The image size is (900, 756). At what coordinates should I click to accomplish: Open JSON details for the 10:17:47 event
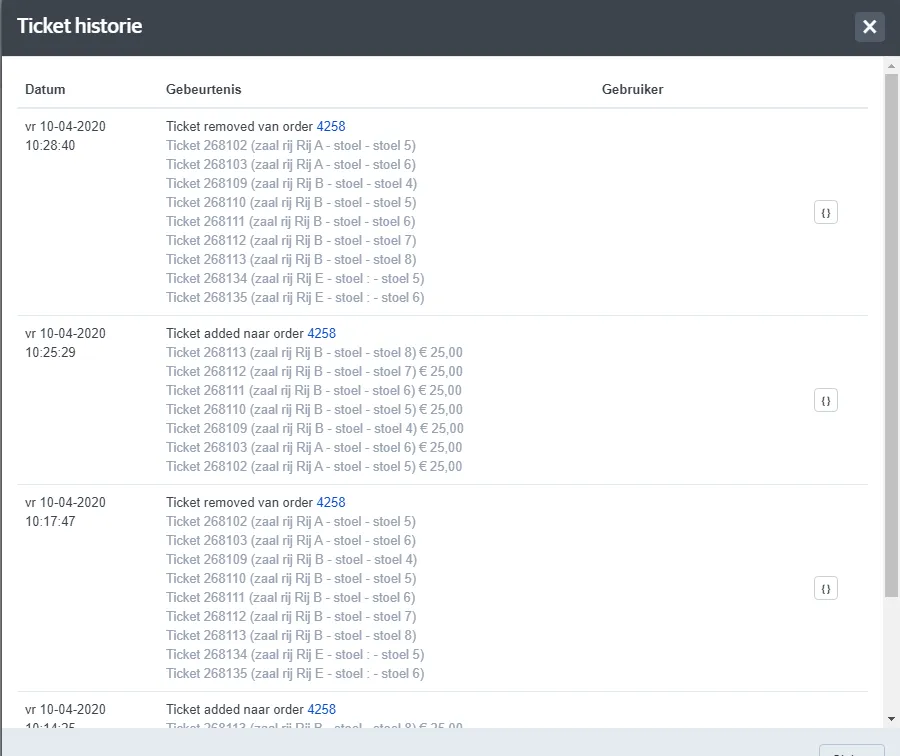[825, 588]
